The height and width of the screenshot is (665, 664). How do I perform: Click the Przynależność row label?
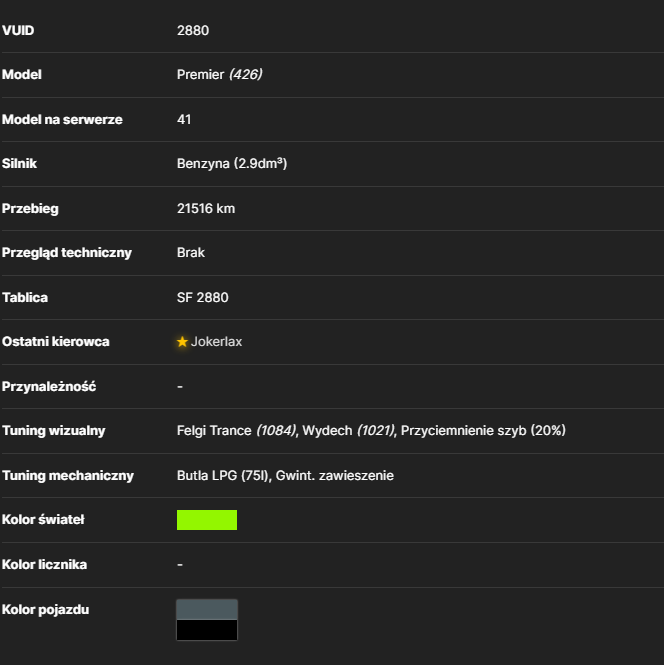tap(49, 387)
